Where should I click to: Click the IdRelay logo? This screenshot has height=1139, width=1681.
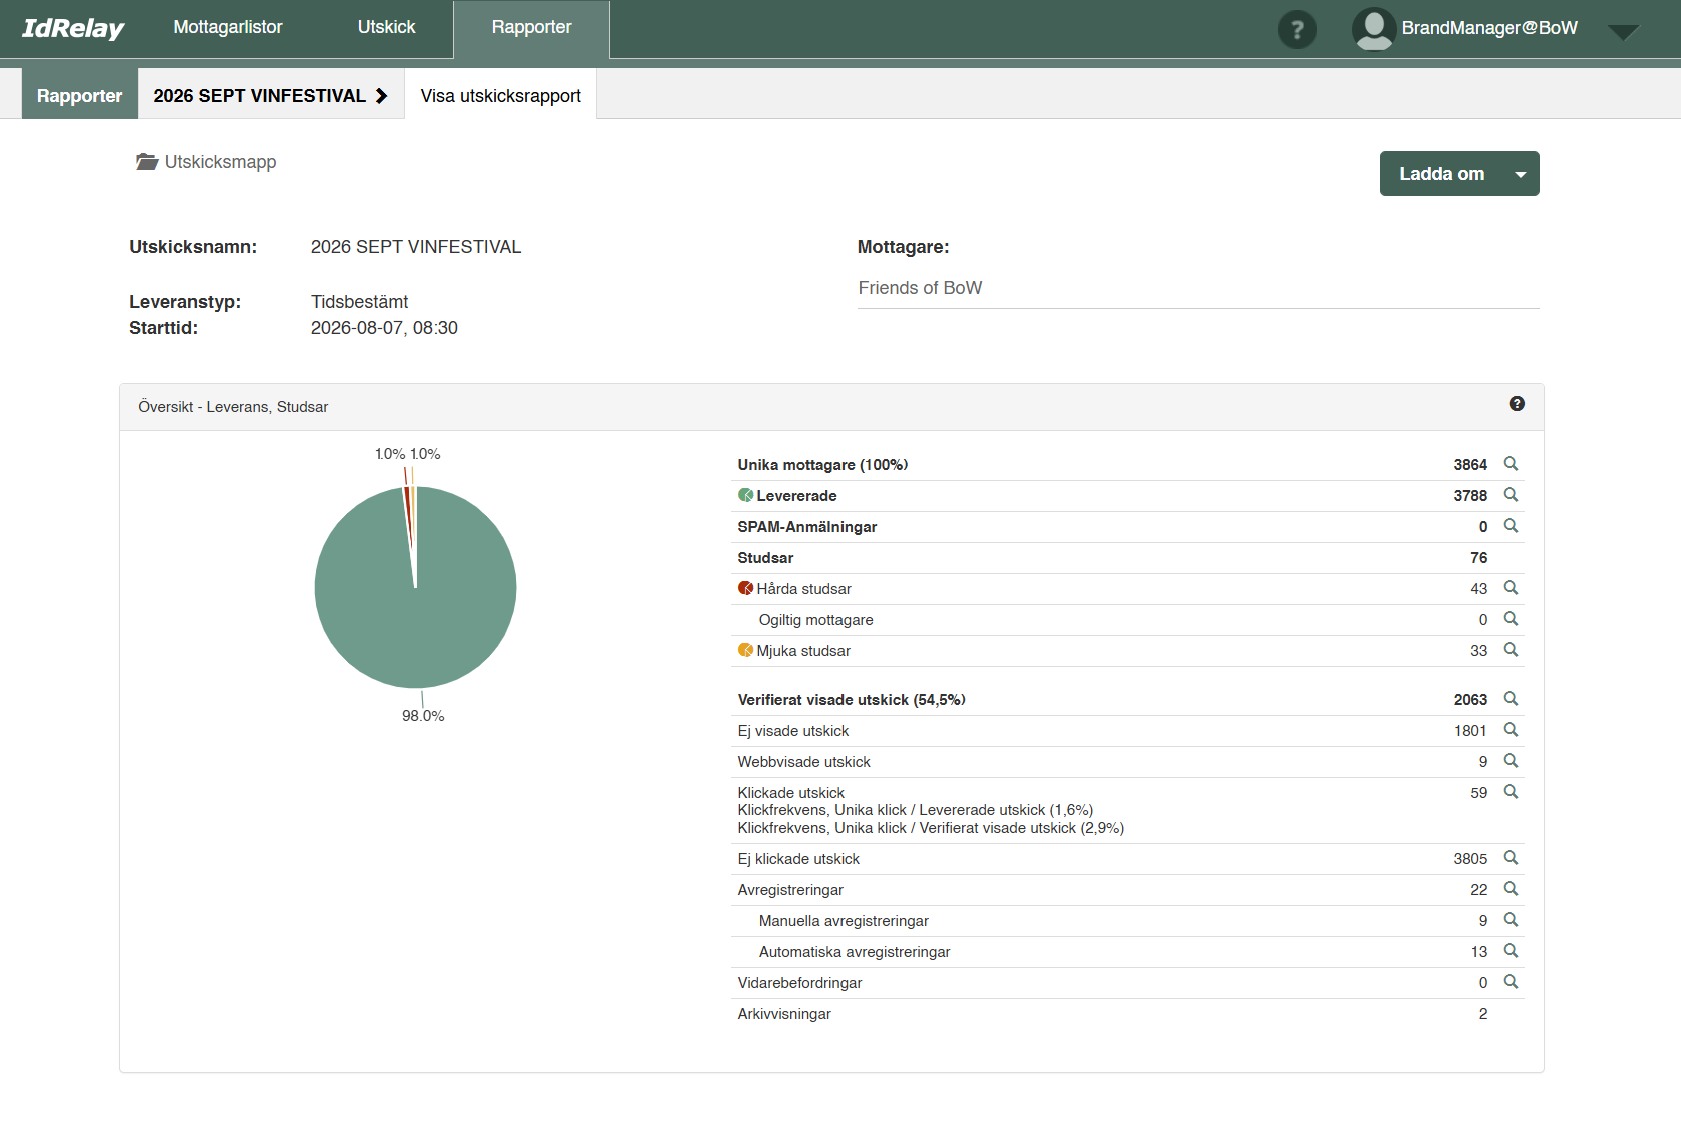pyautogui.click(x=73, y=28)
